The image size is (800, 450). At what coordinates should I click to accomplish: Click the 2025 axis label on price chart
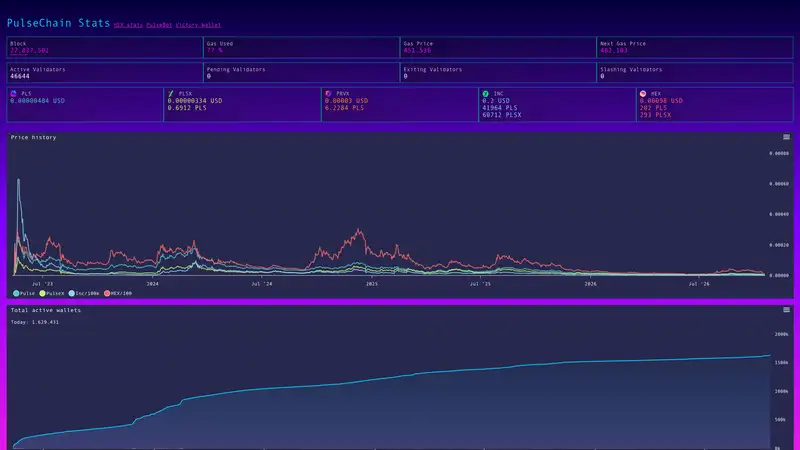coord(372,284)
